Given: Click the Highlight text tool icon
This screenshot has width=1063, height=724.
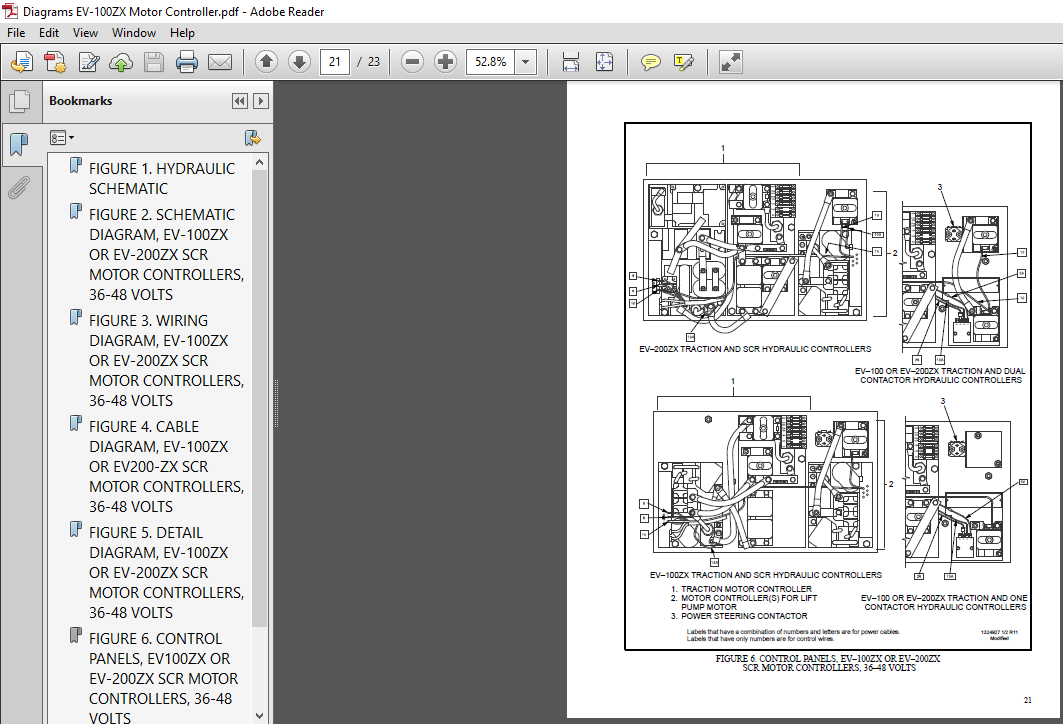Looking at the screenshot, I should click(x=684, y=62).
